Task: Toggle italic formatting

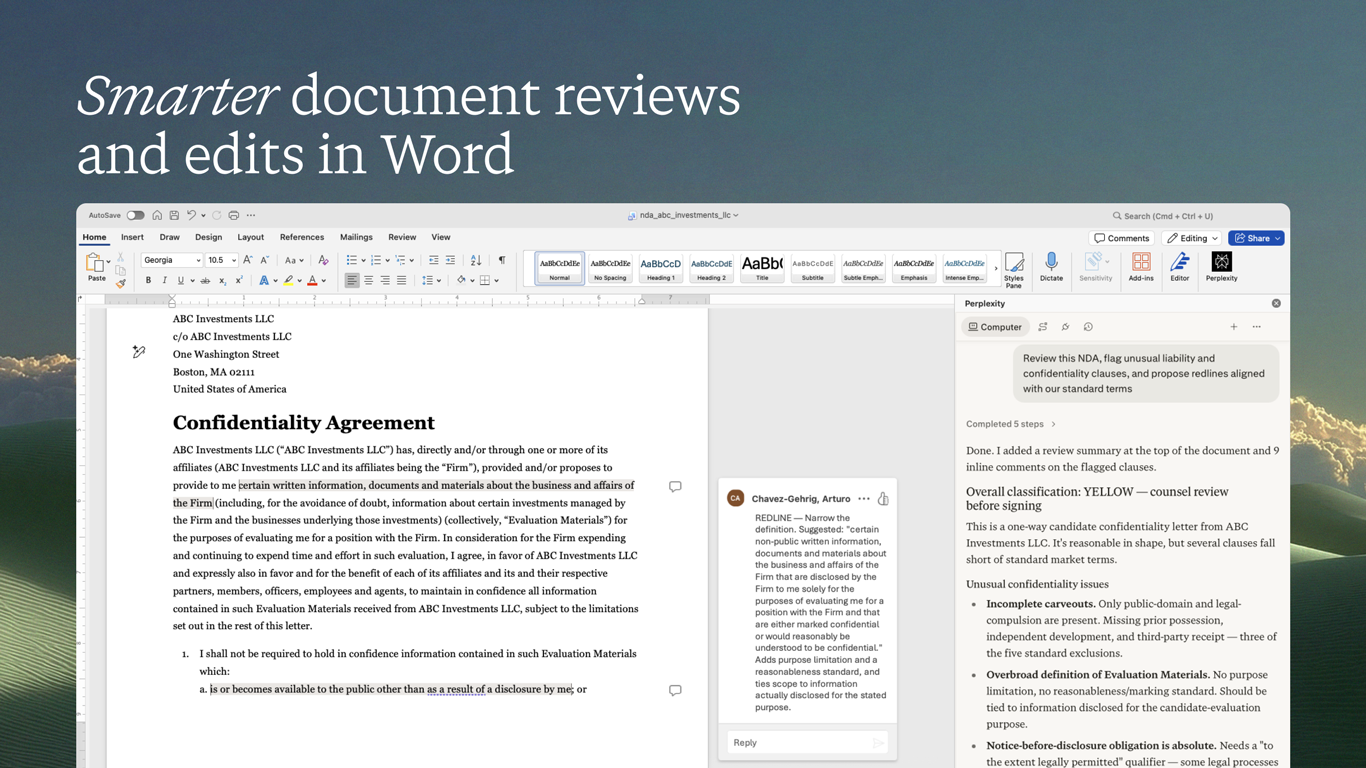Action: click(x=164, y=281)
